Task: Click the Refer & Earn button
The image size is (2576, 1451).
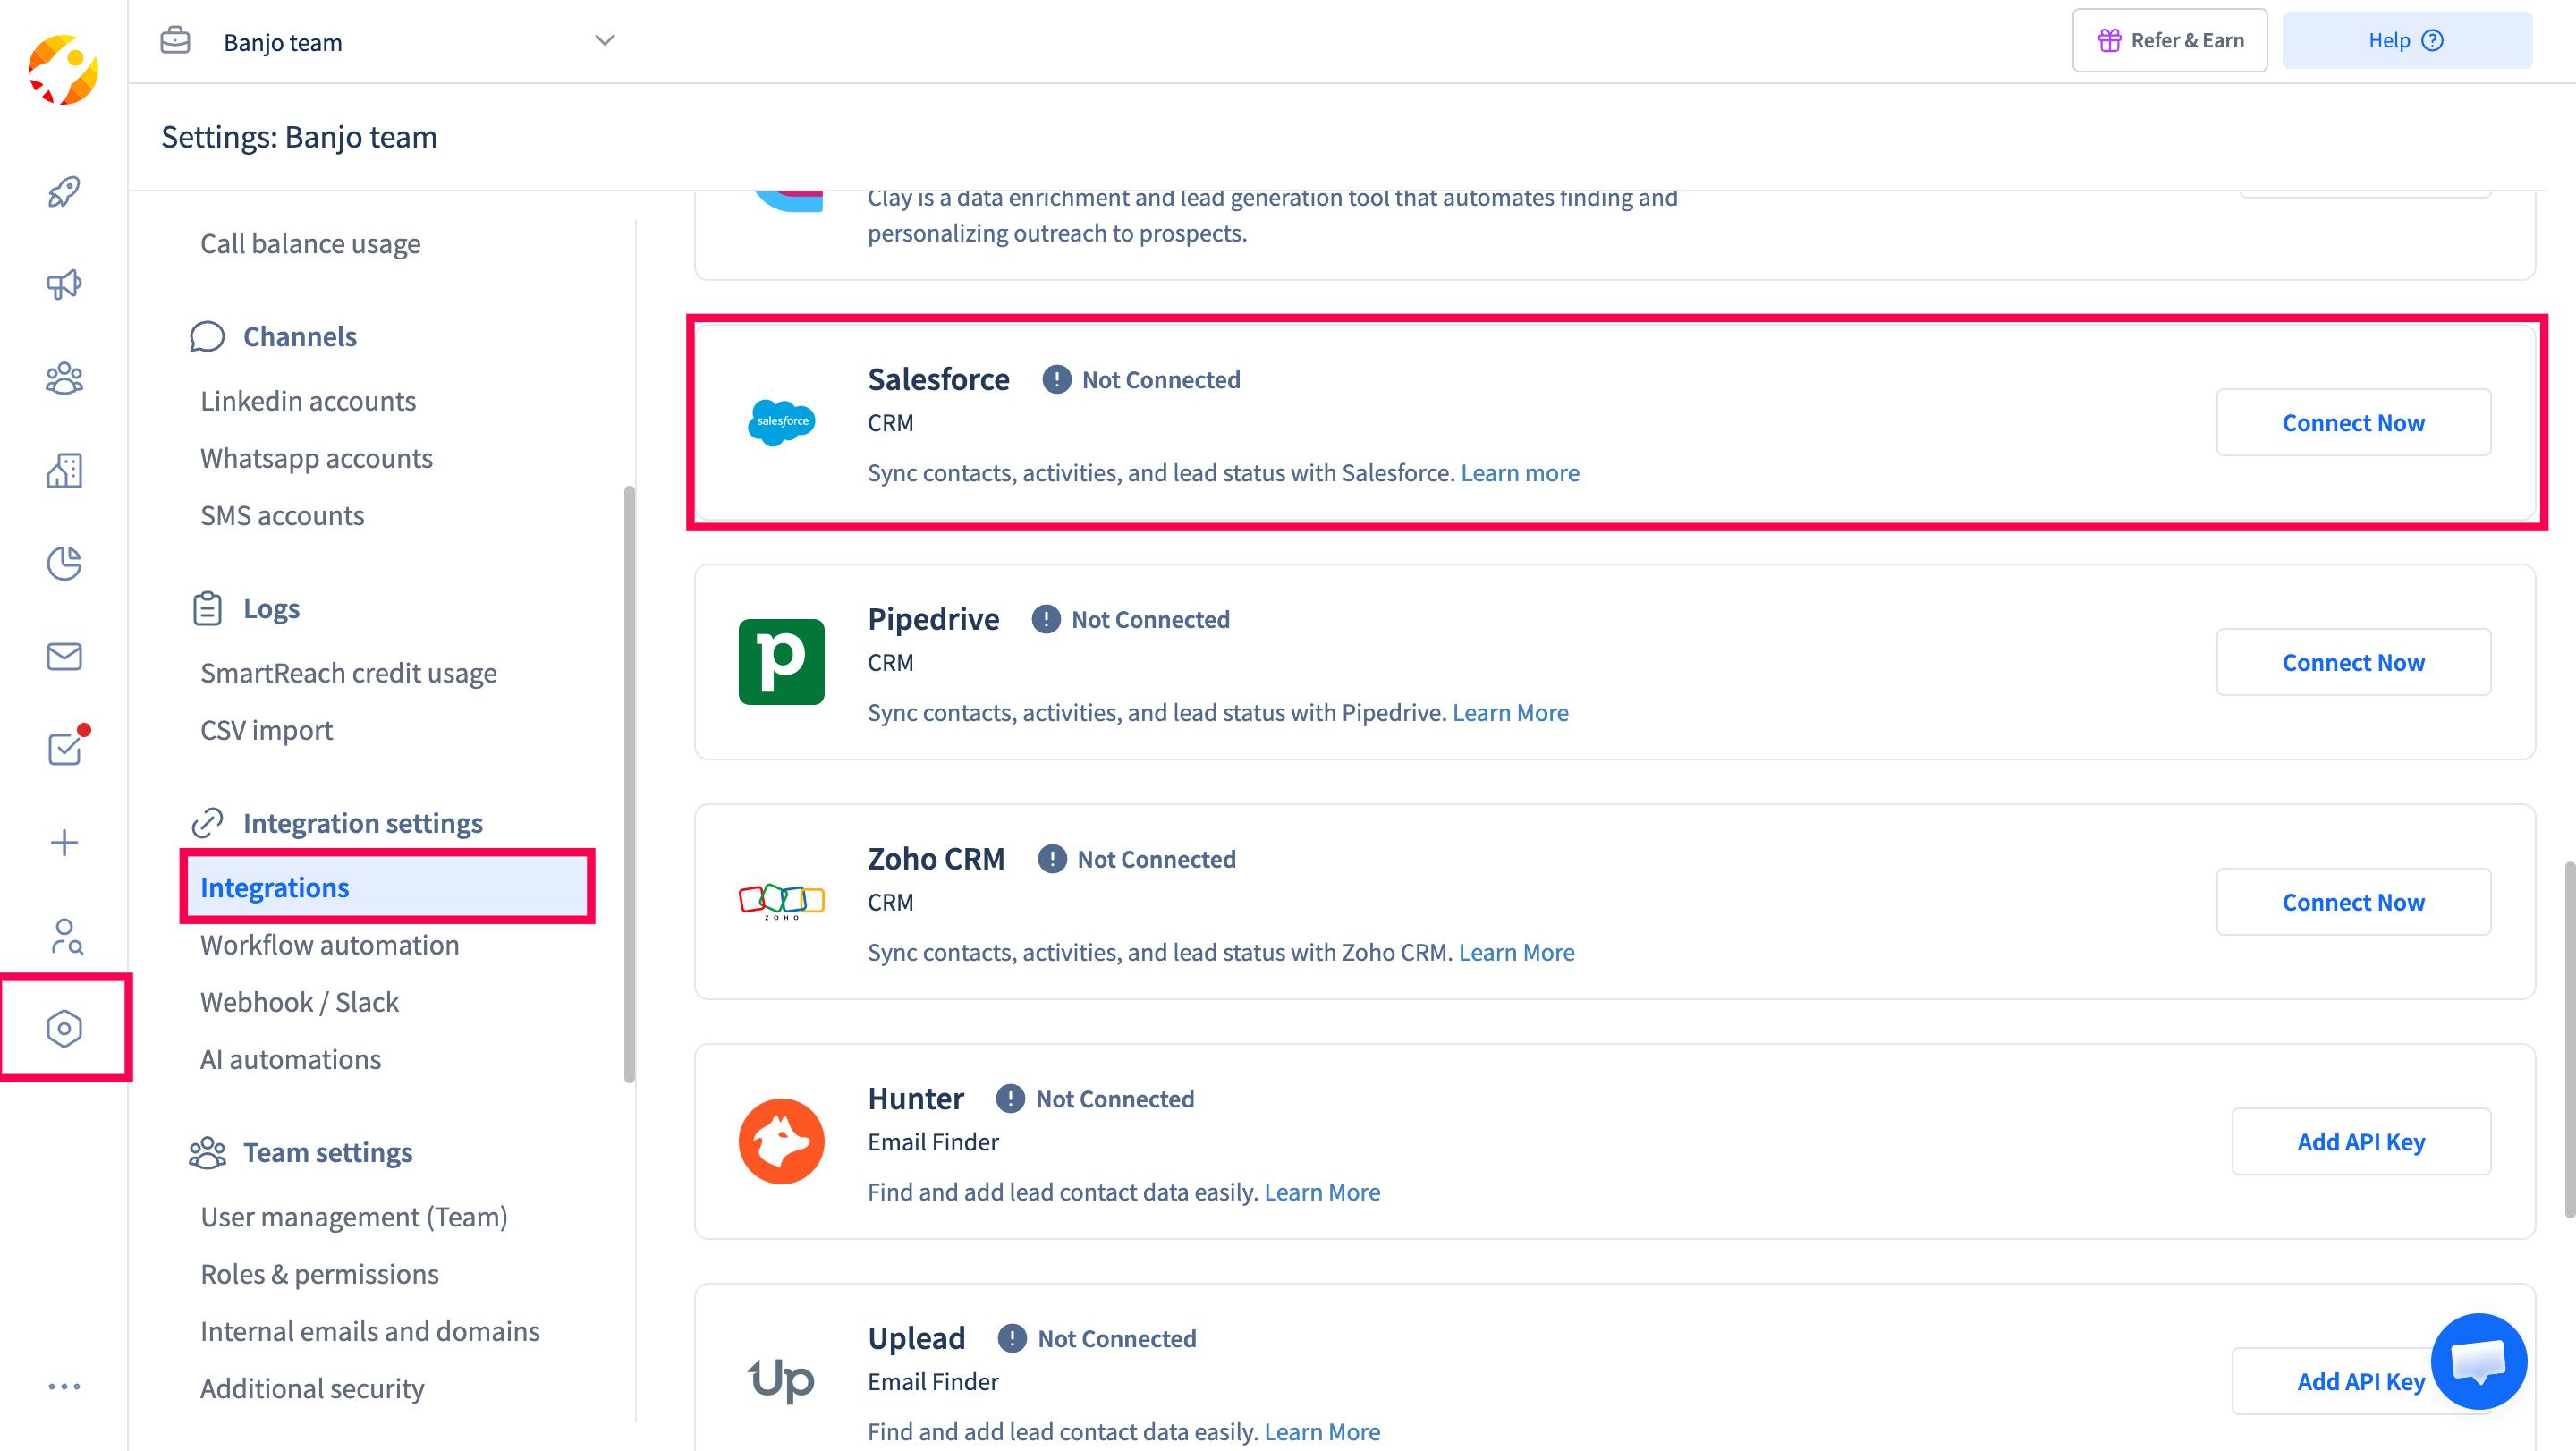Action: [2169, 41]
